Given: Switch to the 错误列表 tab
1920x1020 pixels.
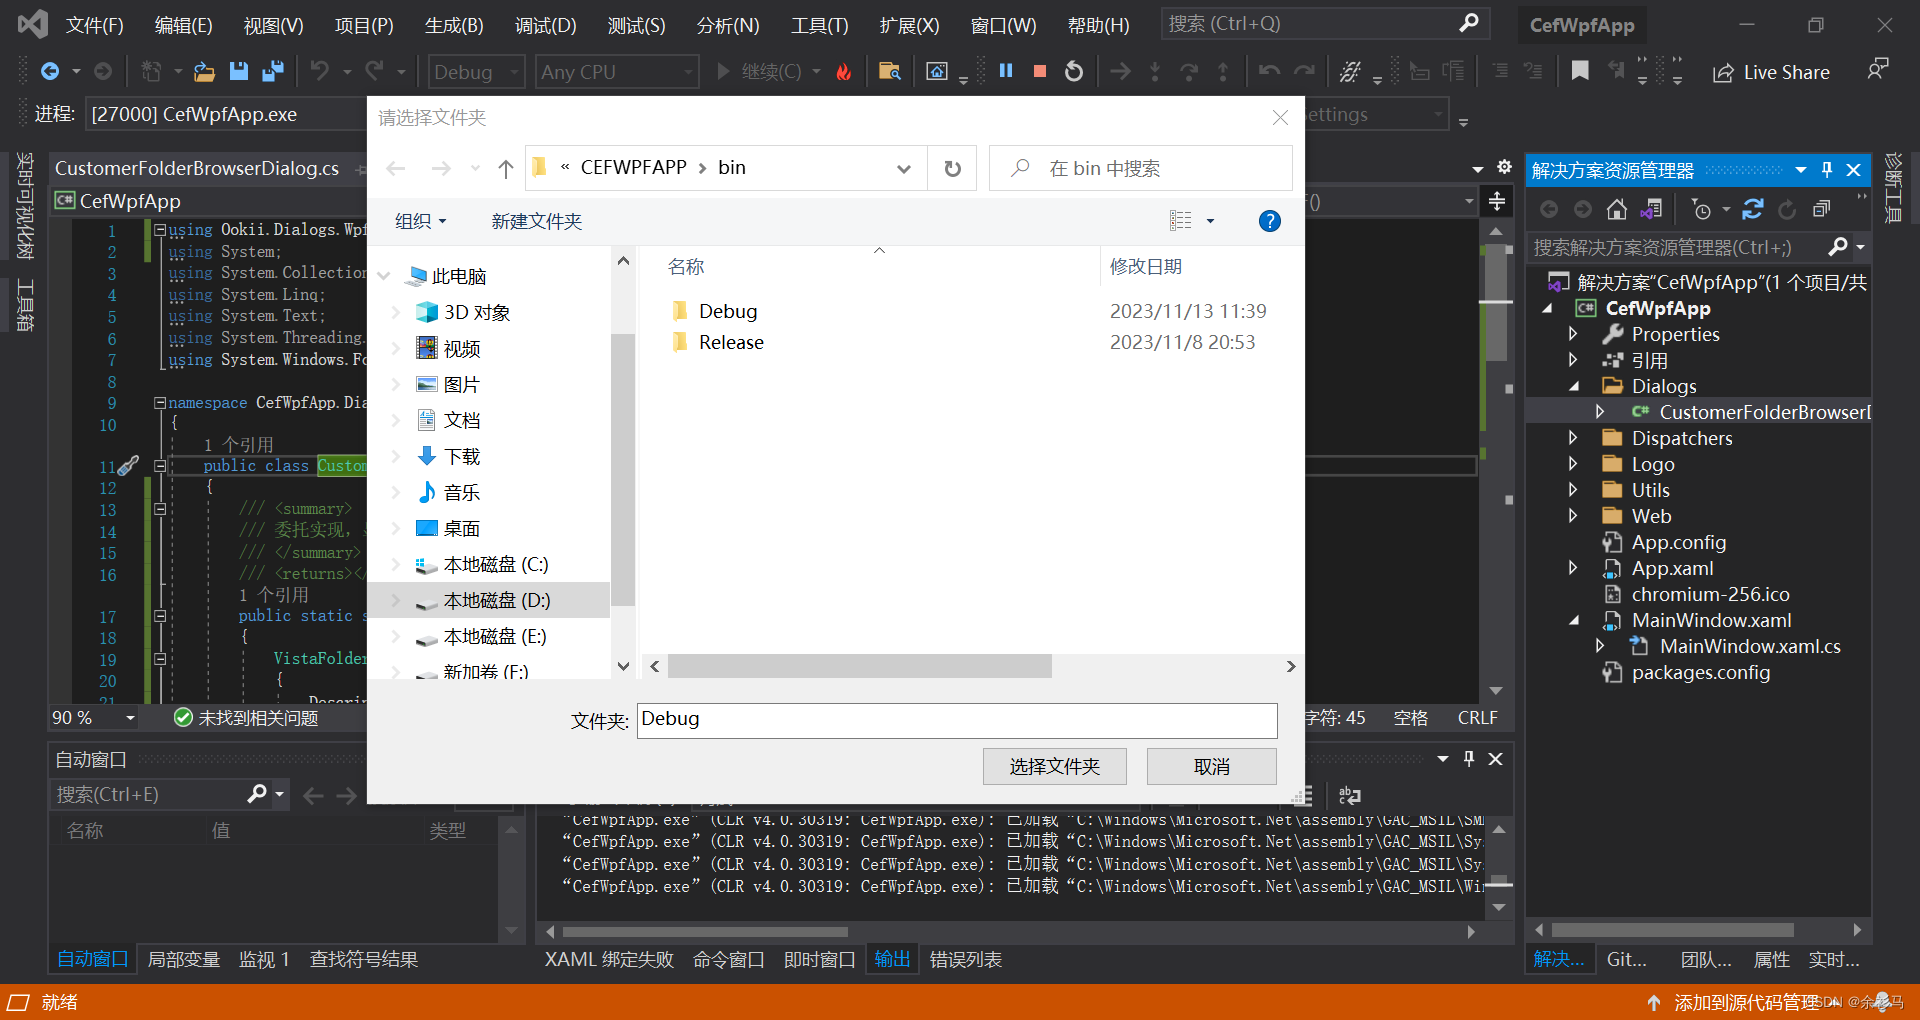Looking at the screenshot, I should tap(964, 959).
